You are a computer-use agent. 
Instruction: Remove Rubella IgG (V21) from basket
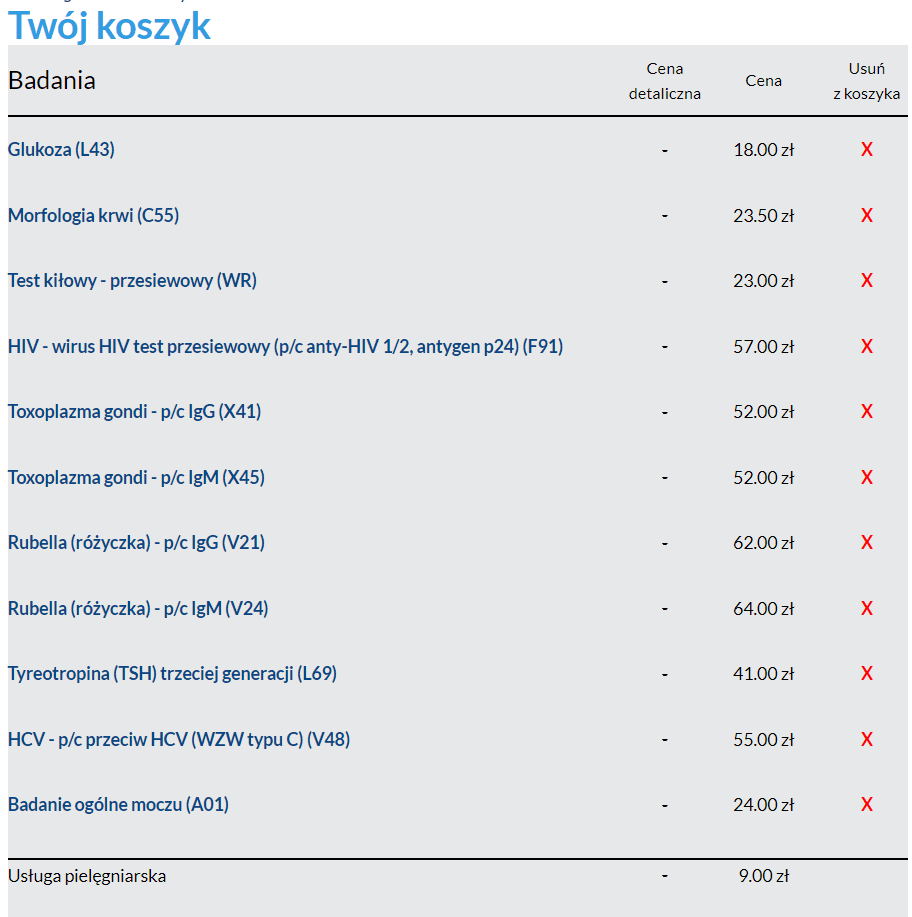867,543
